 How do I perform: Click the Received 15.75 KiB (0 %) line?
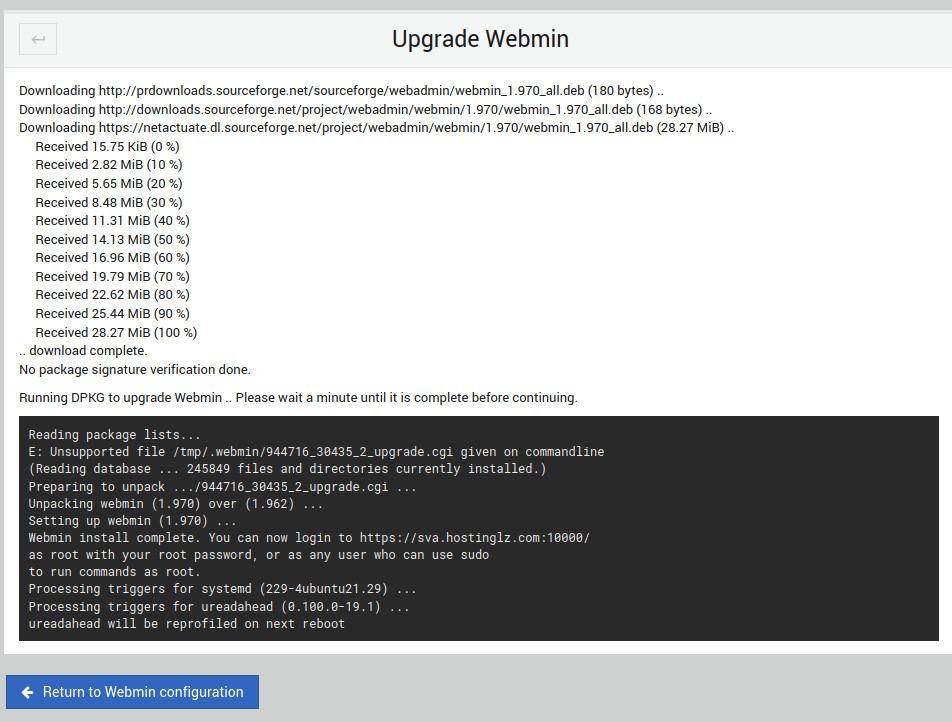[107, 146]
